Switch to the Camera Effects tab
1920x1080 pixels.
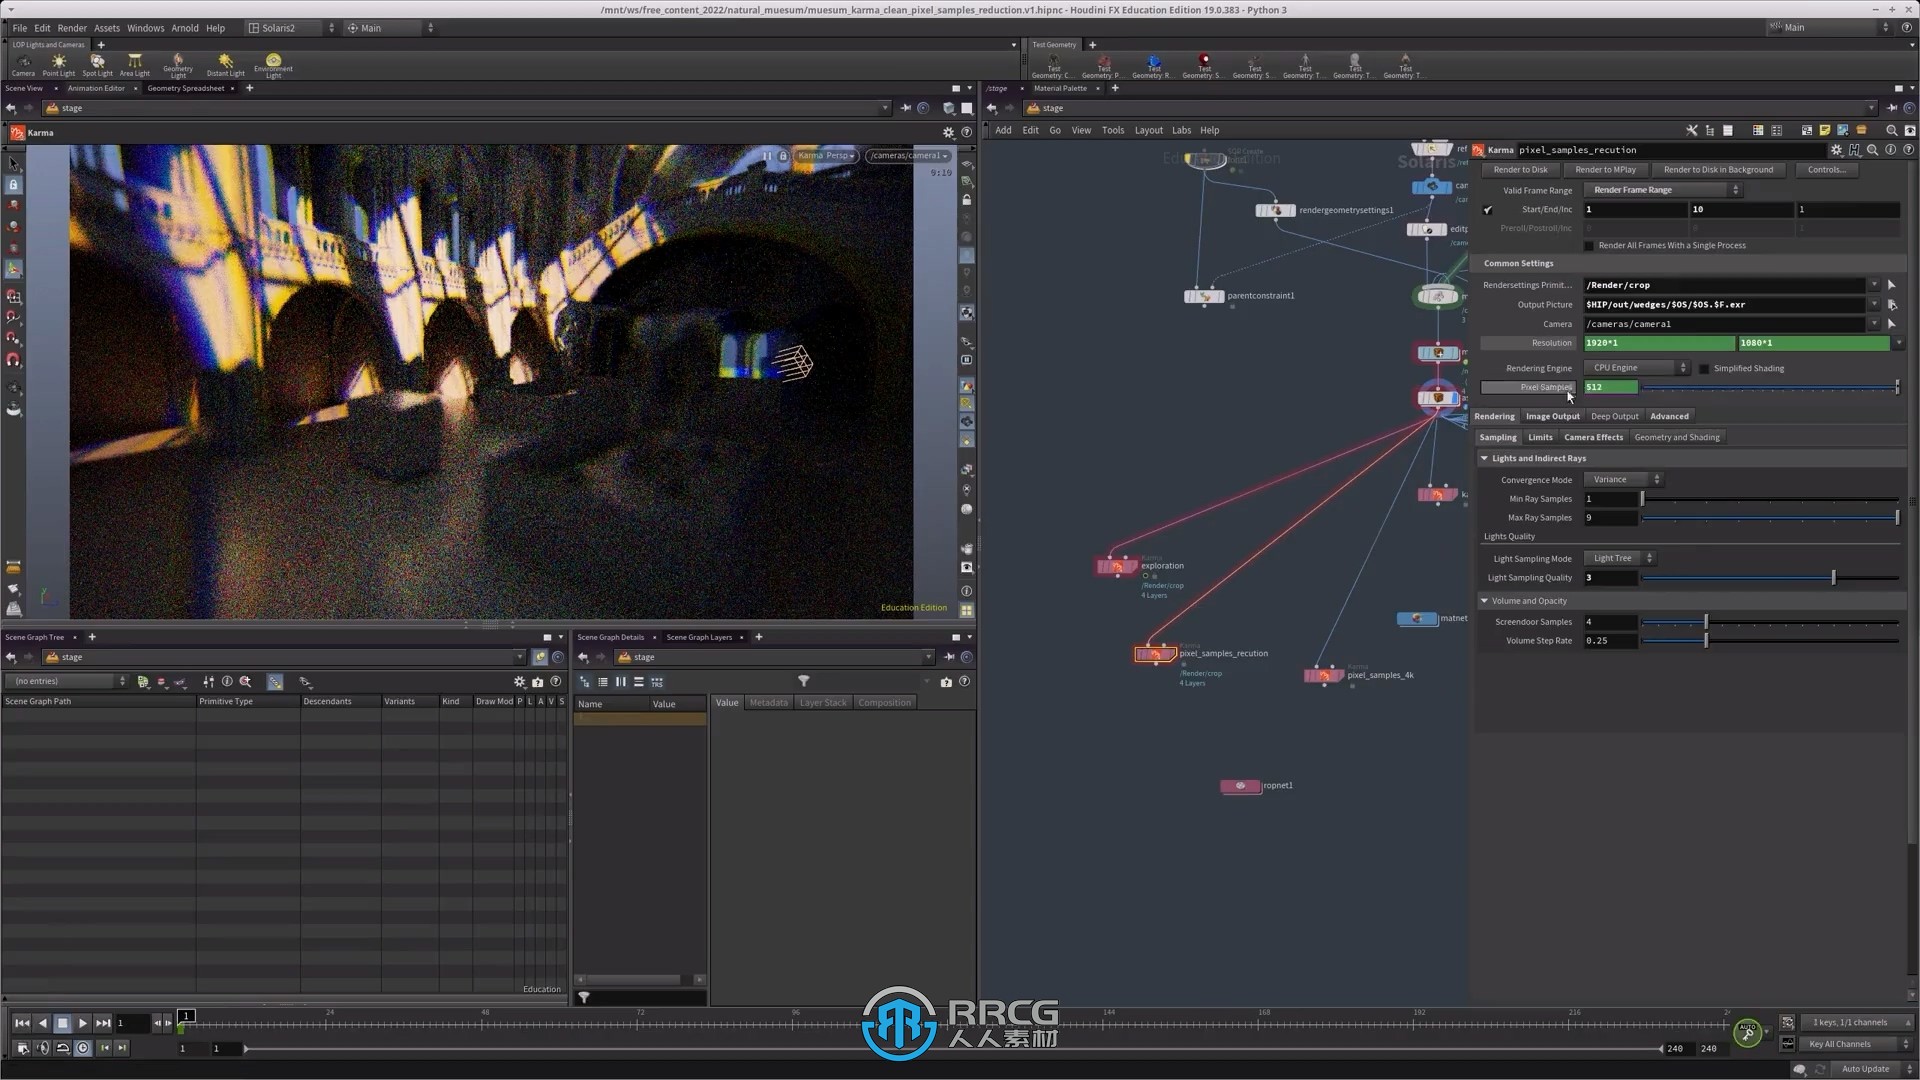point(1593,438)
